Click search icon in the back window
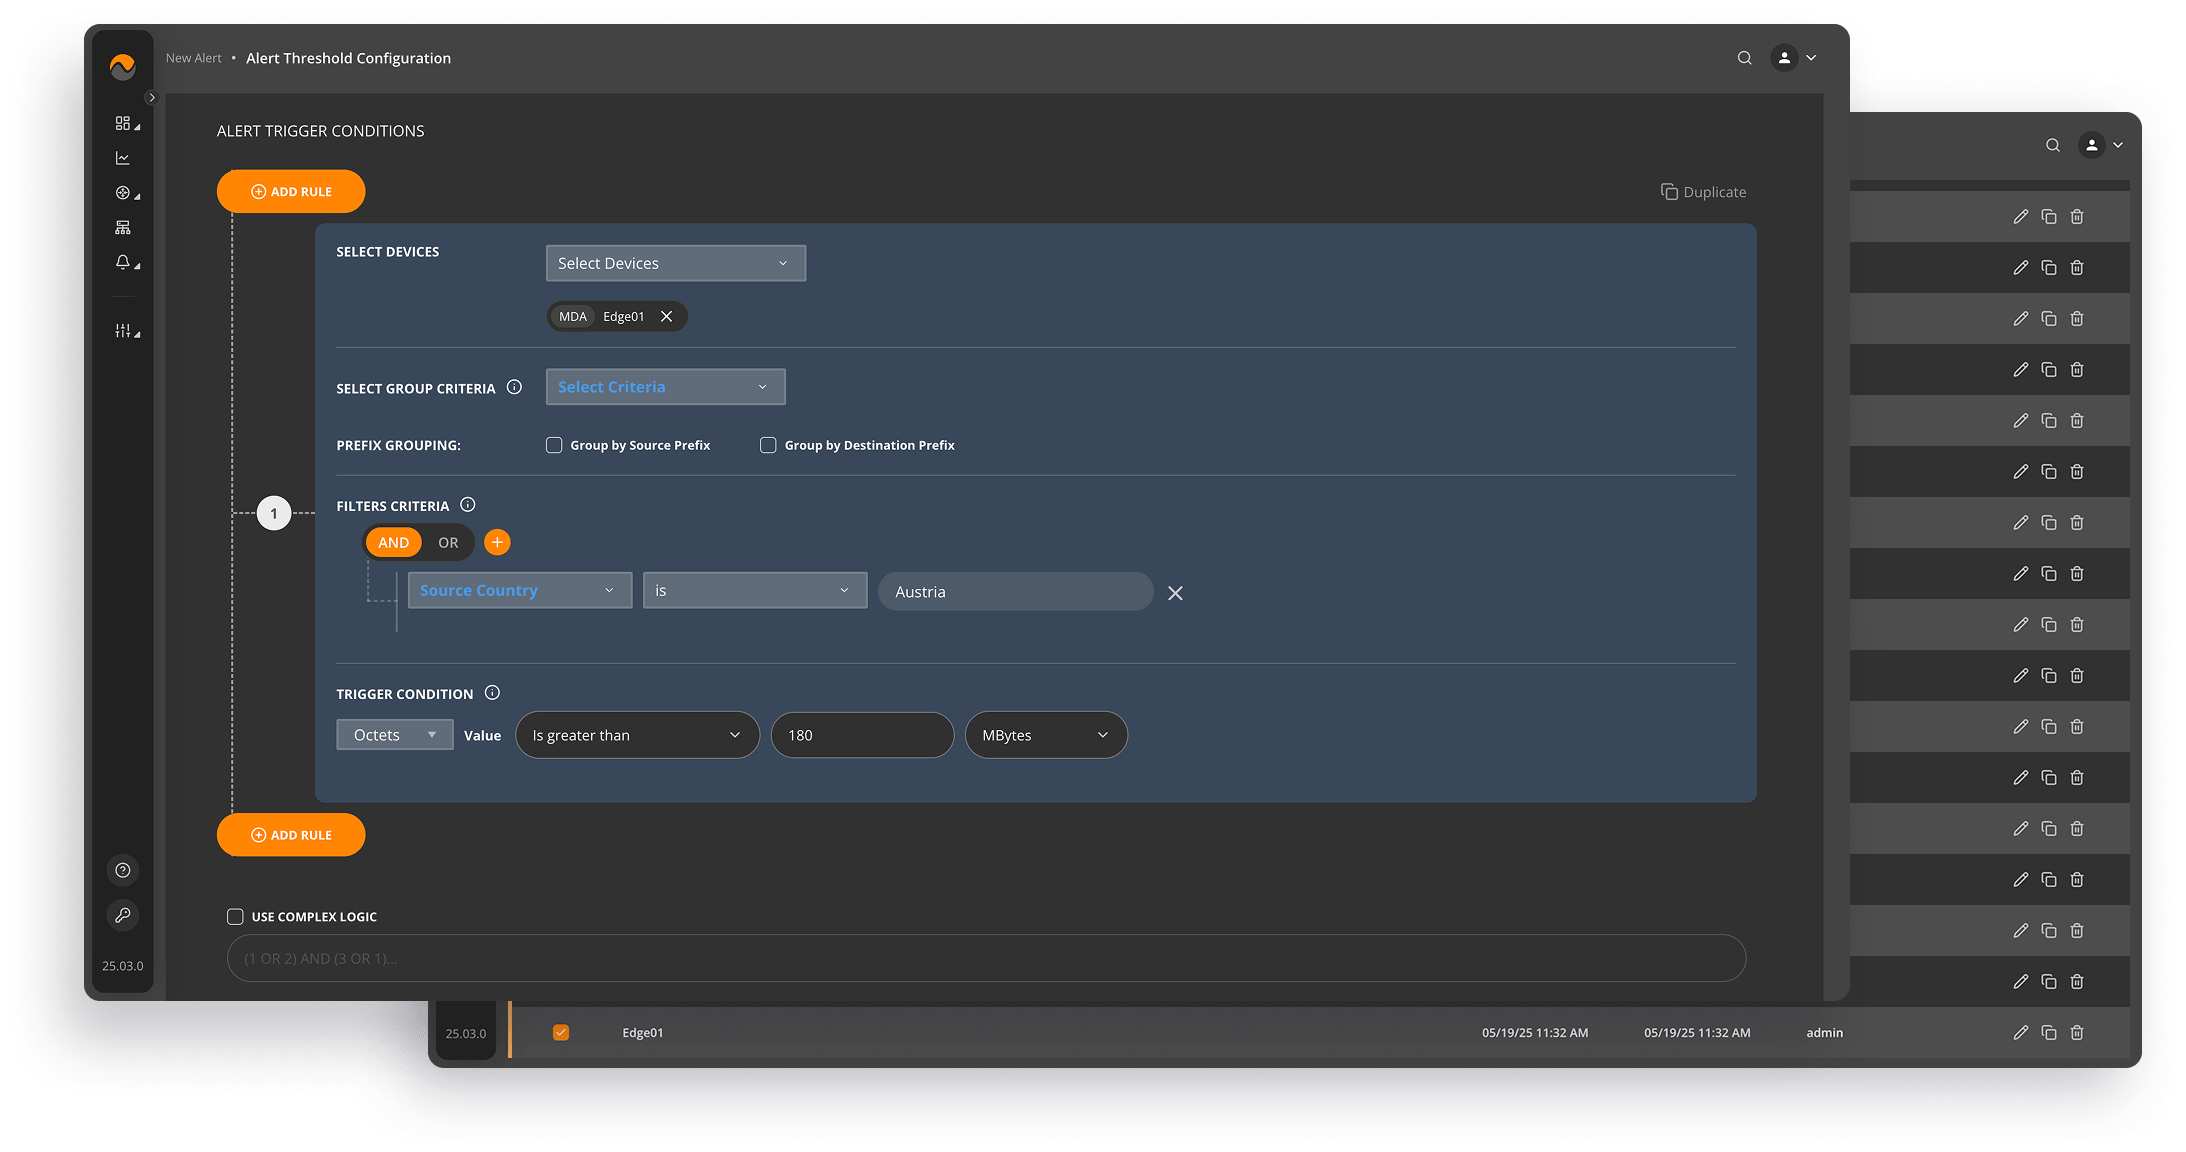This screenshot has height=1152, width=2186. pyautogui.click(x=2053, y=145)
